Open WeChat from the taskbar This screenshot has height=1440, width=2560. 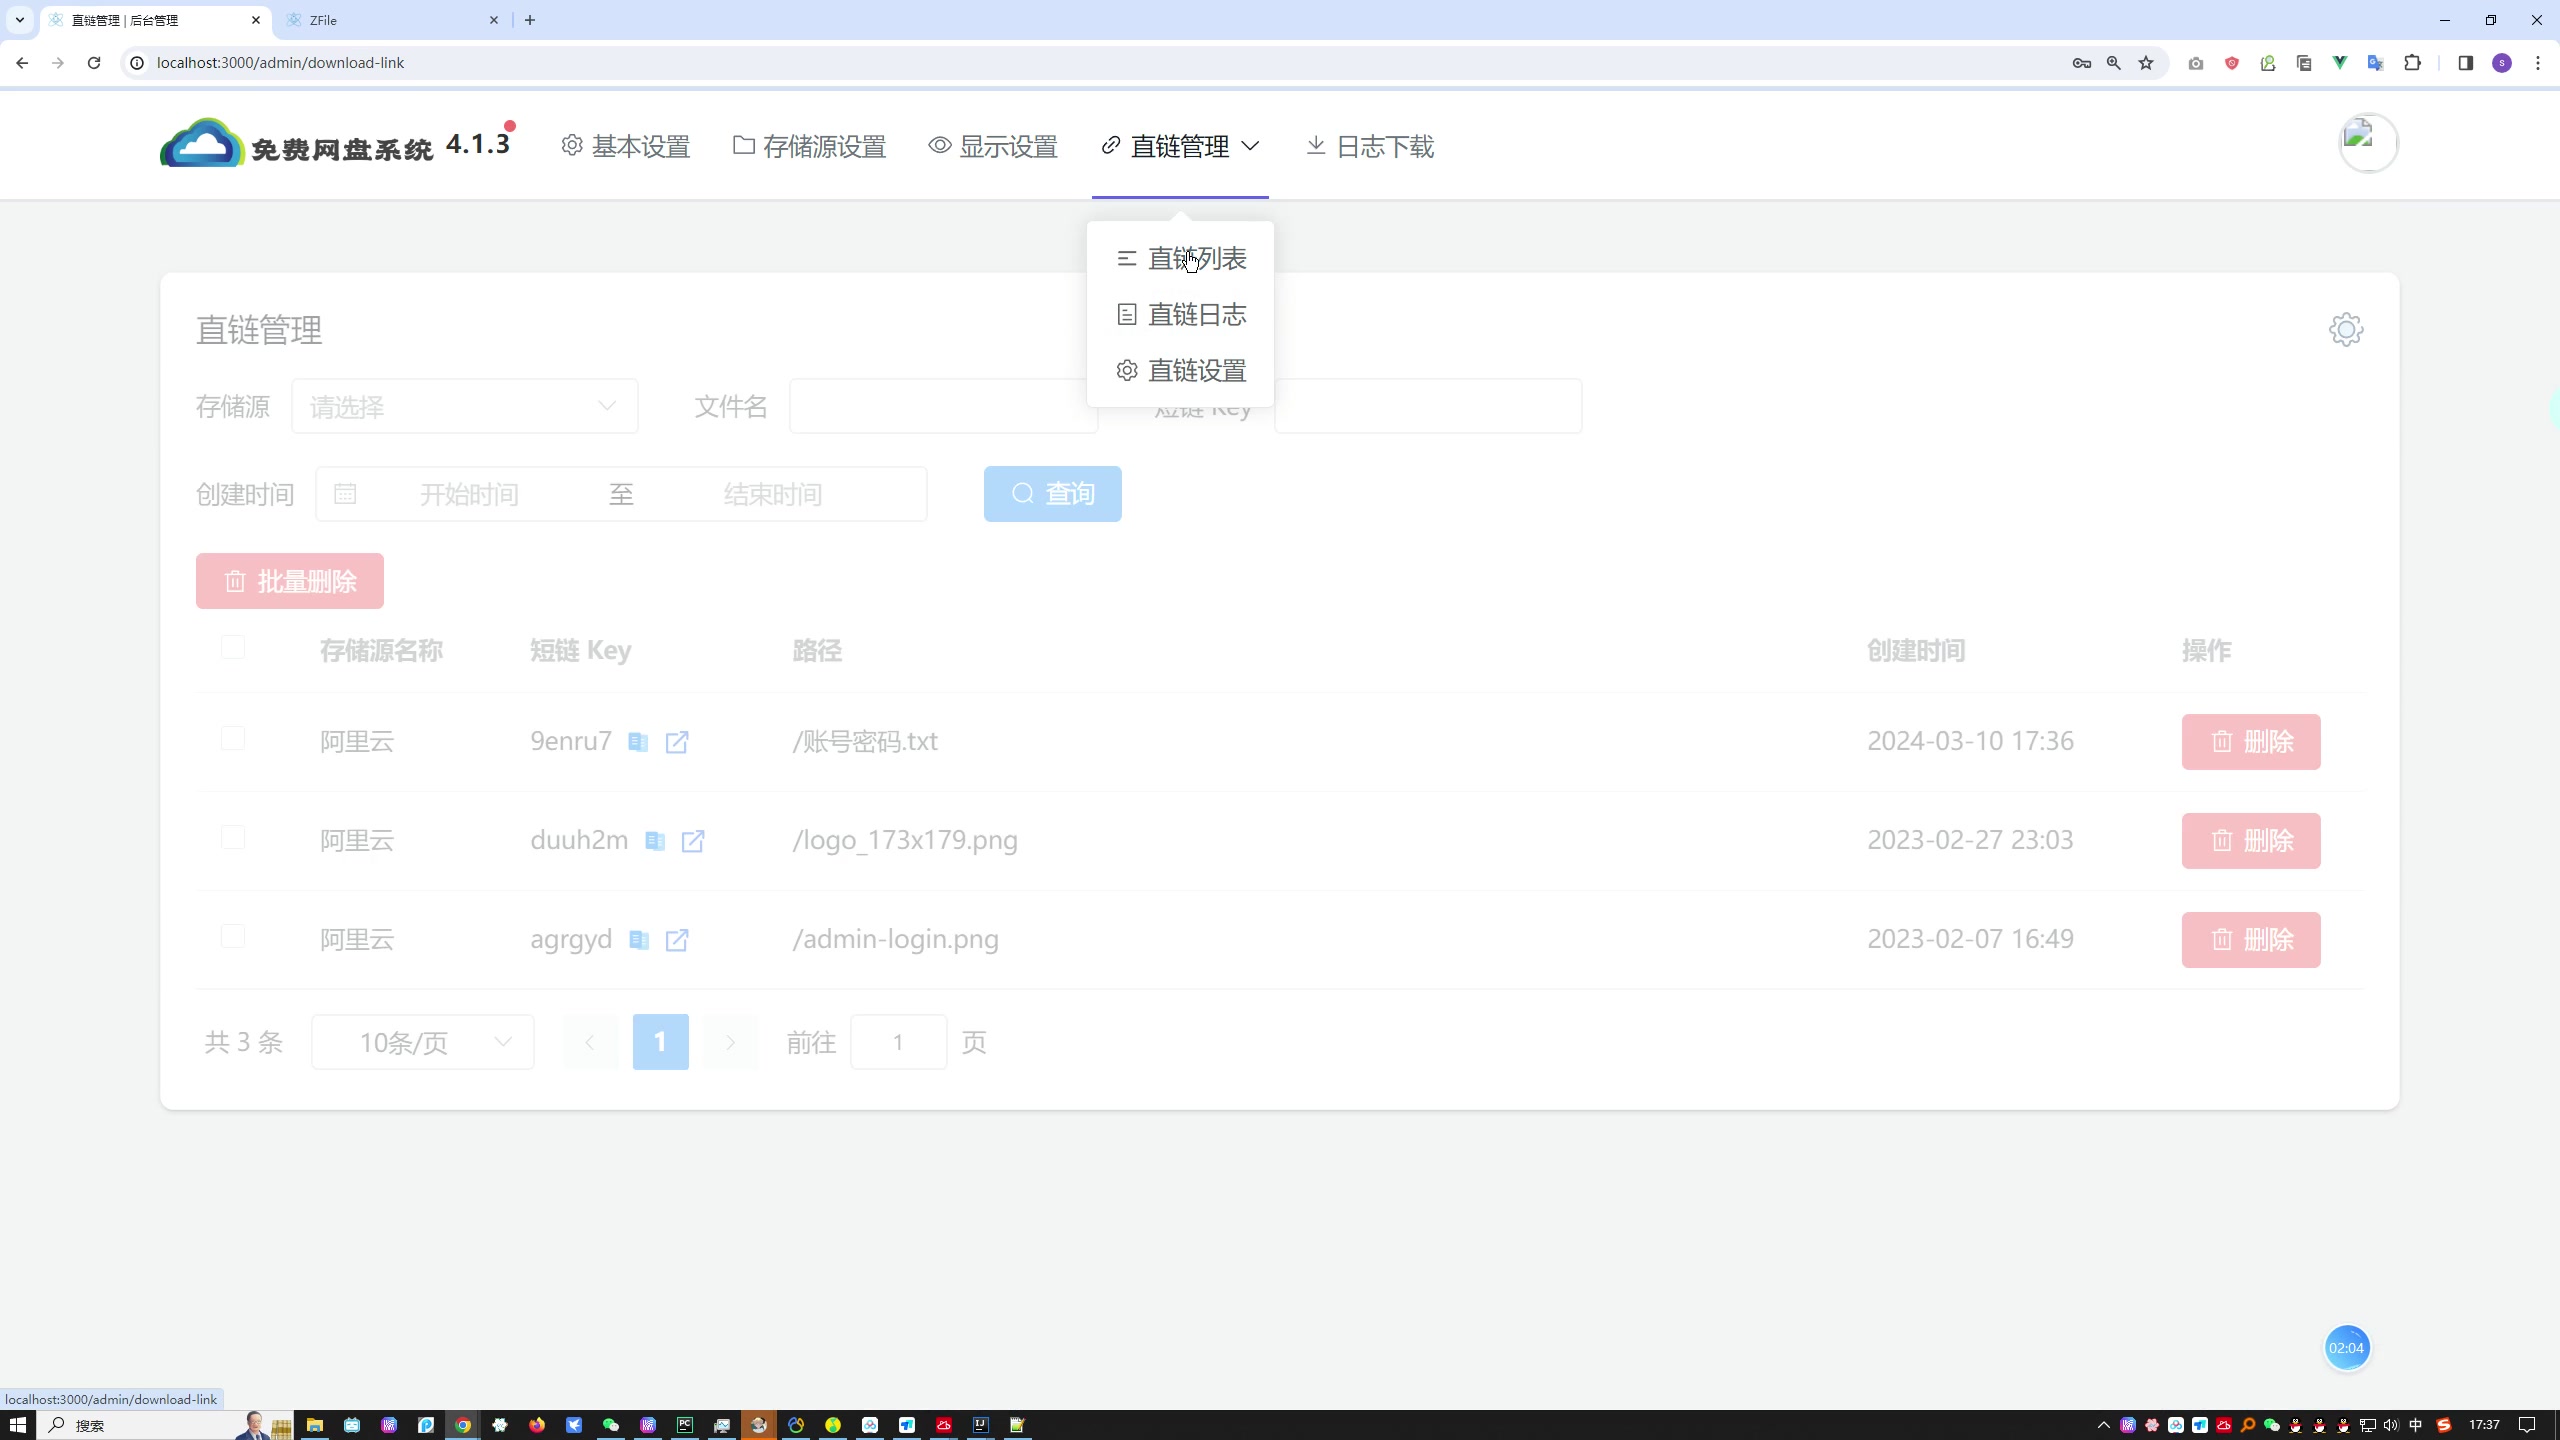[x=611, y=1425]
